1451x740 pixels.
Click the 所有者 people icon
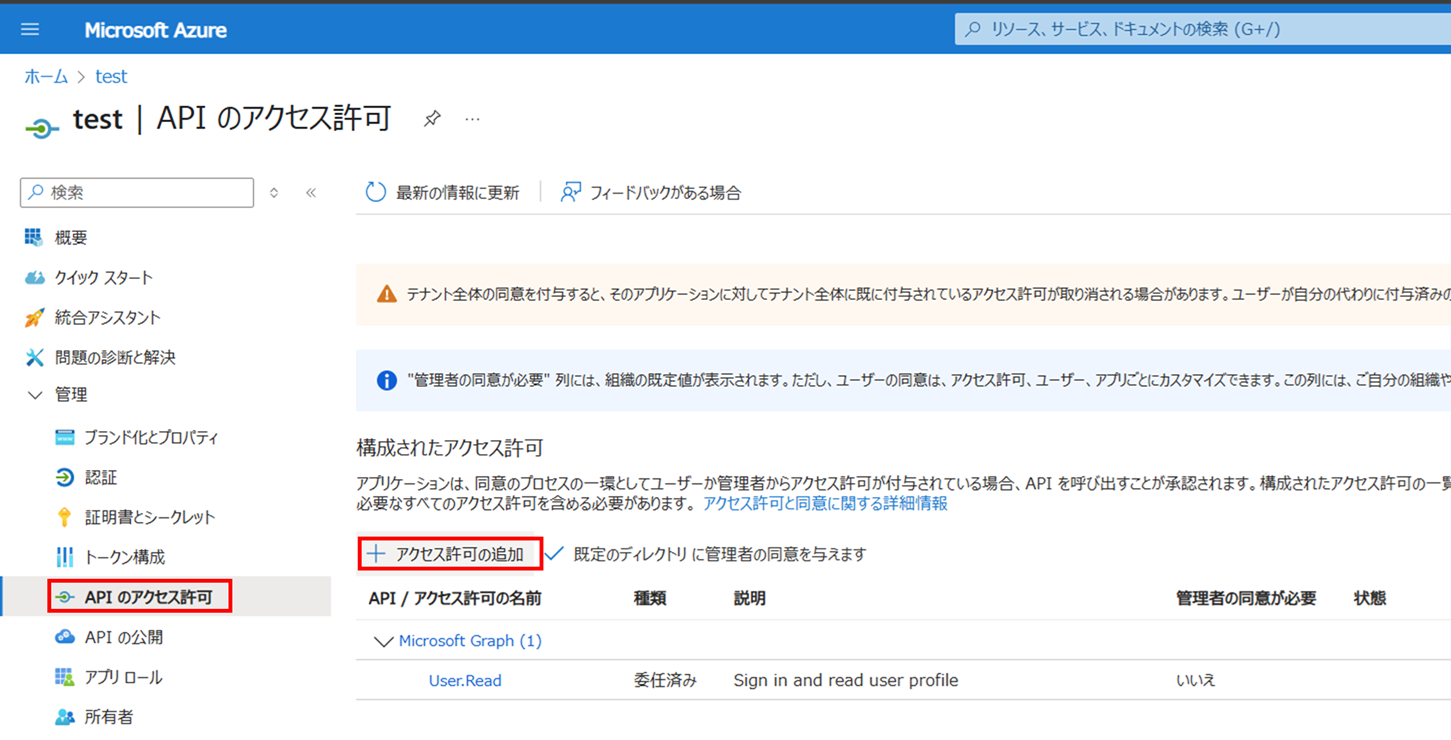(65, 717)
